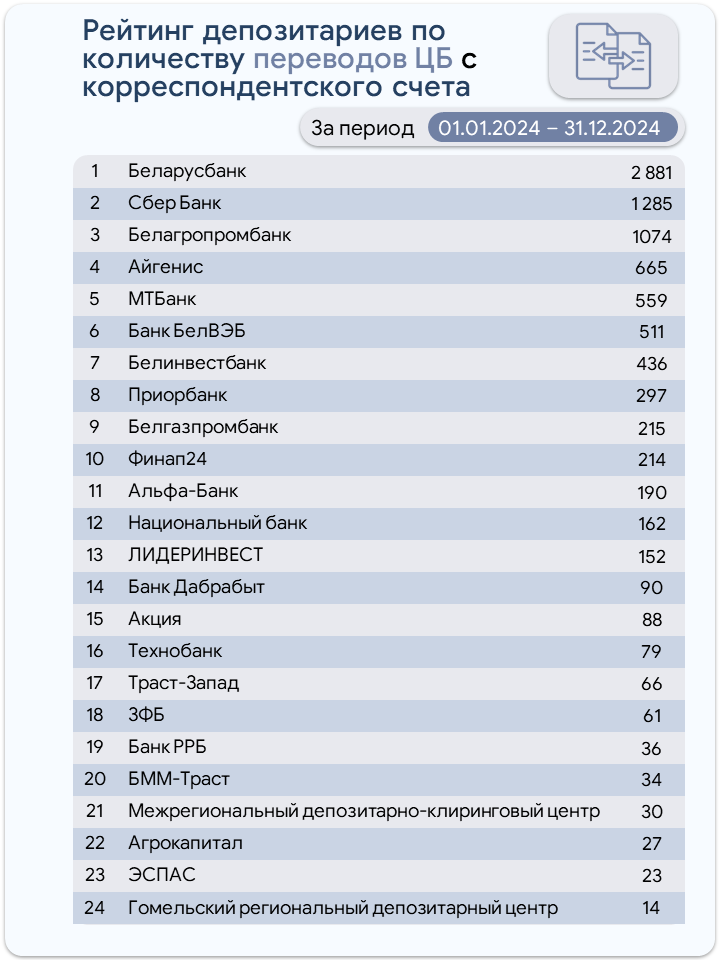Screen dimensions: 720x960
Task: Select Финап24 entry
Action: point(168,459)
